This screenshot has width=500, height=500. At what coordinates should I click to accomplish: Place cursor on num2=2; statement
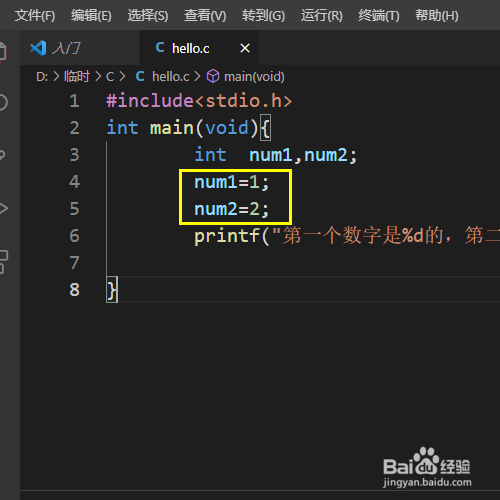(x=231, y=209)
